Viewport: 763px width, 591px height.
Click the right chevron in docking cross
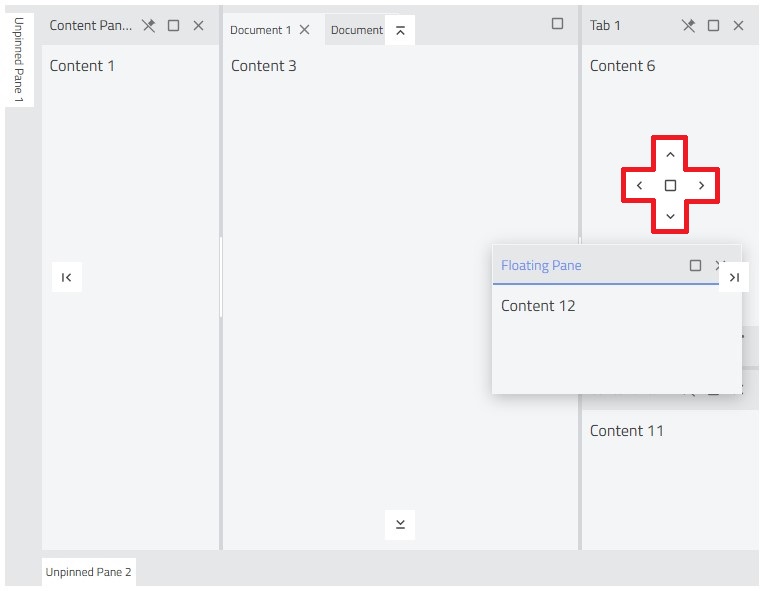[701, 186]
